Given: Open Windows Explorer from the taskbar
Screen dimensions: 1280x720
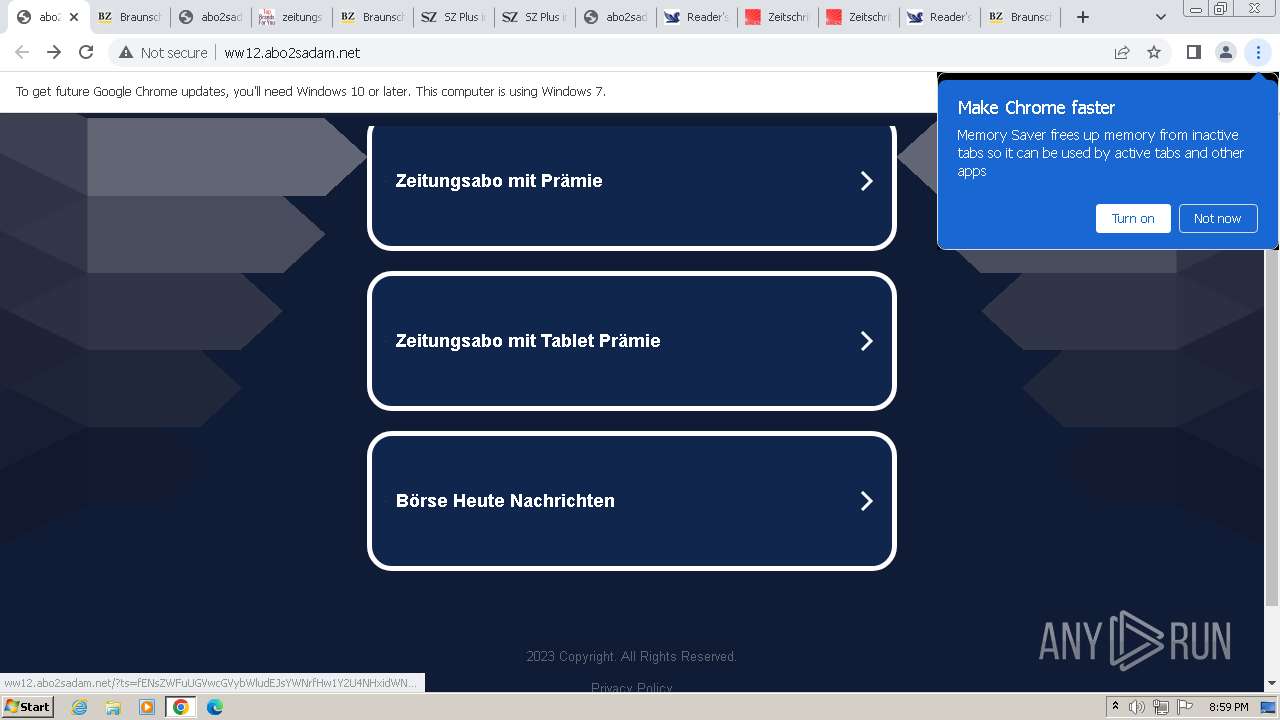Looking at the screenshot, I should coord(113,707).
